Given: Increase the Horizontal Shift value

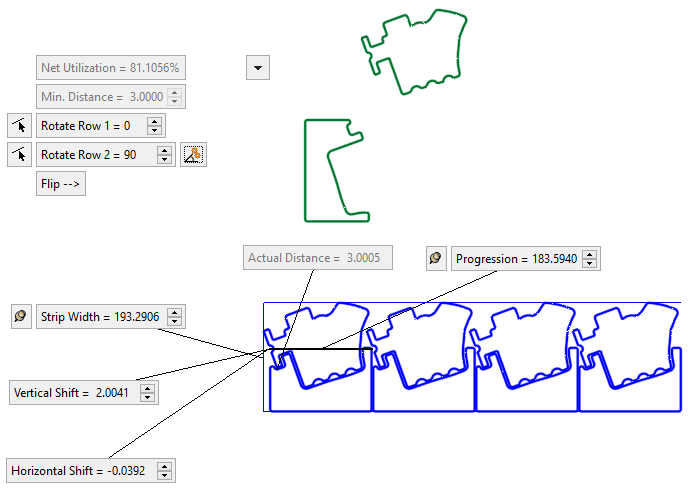Looking at the screenshot, I should [x=165, y=467].
